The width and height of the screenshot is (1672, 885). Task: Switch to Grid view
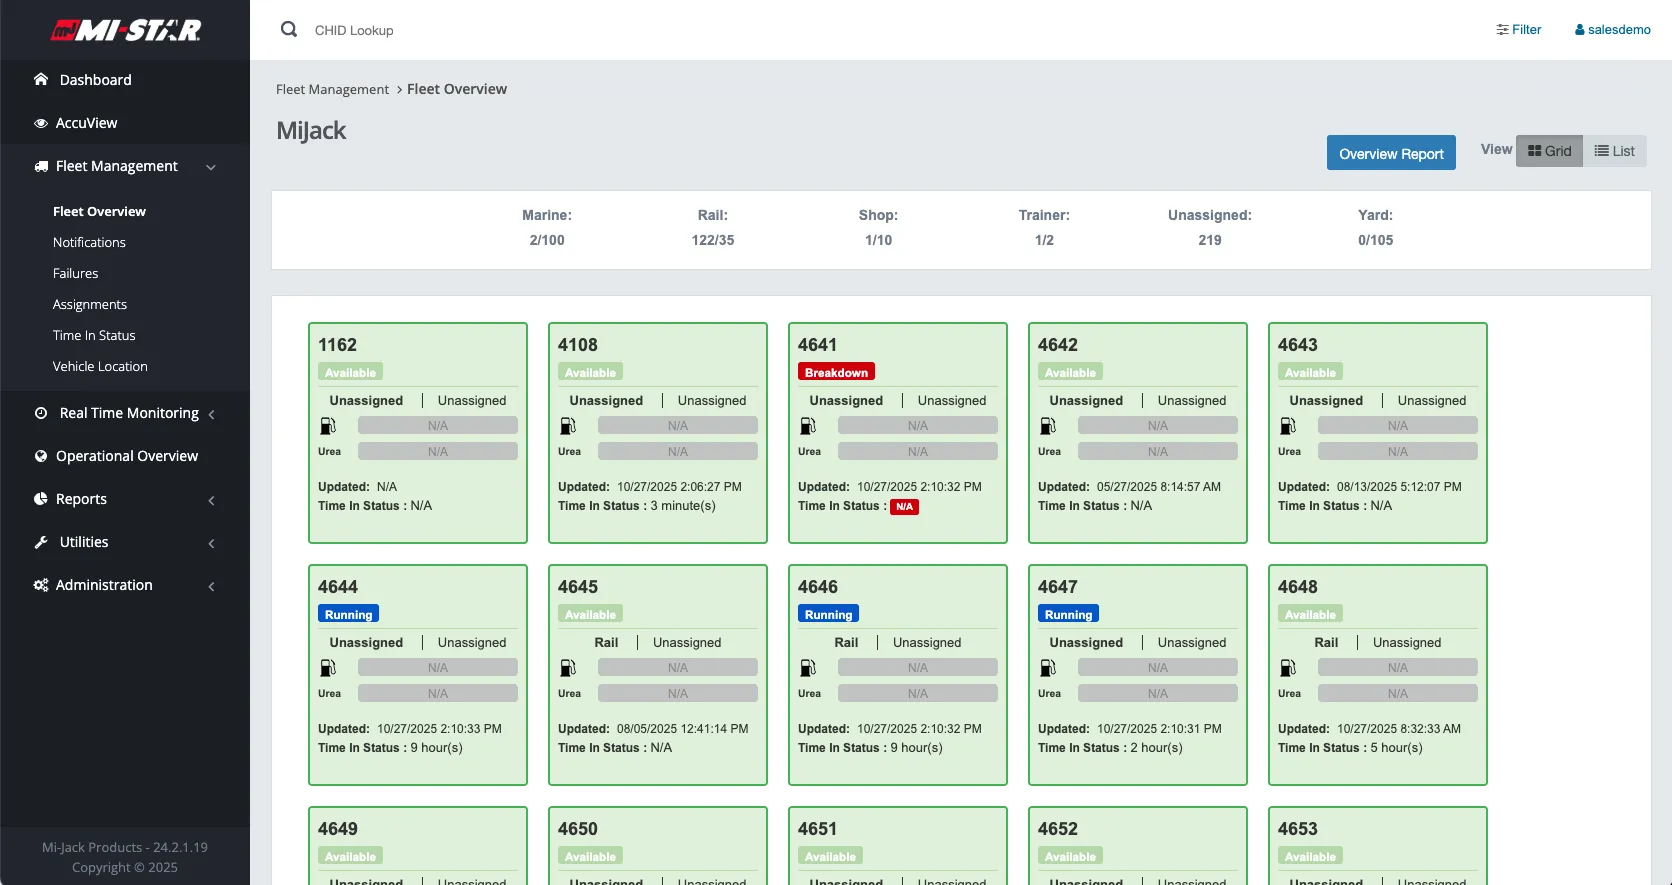[x=1549, y=151]
